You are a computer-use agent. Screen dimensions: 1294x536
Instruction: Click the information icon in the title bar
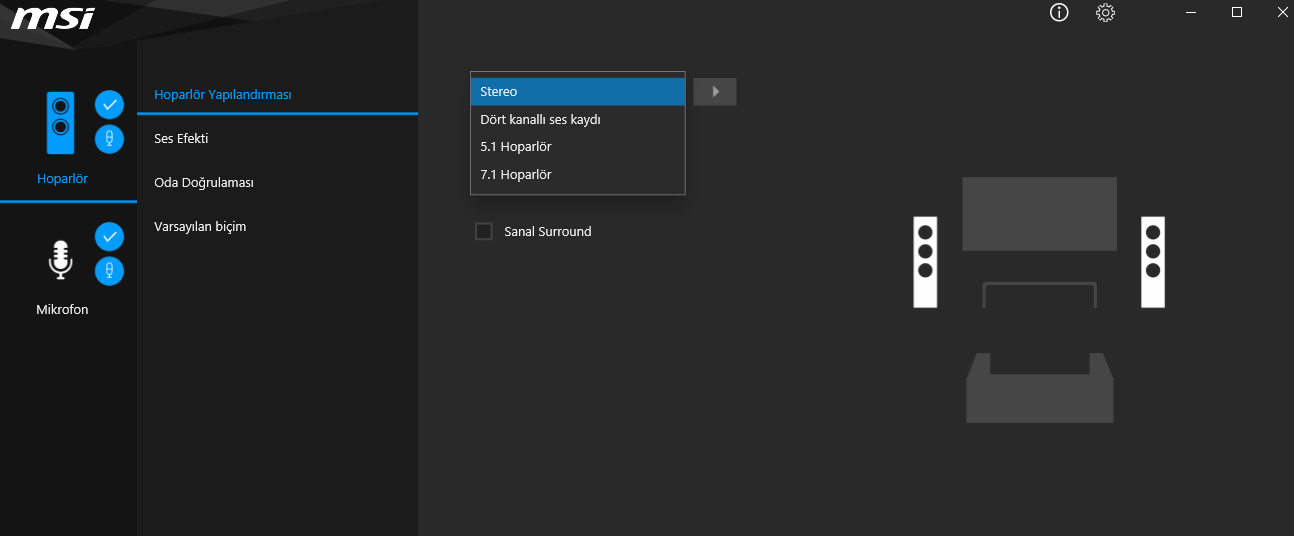coord(1059,13)
